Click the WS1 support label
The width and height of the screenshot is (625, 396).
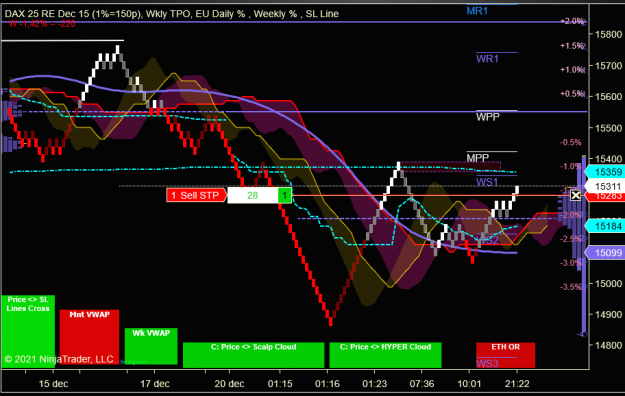tap(487, 182)
